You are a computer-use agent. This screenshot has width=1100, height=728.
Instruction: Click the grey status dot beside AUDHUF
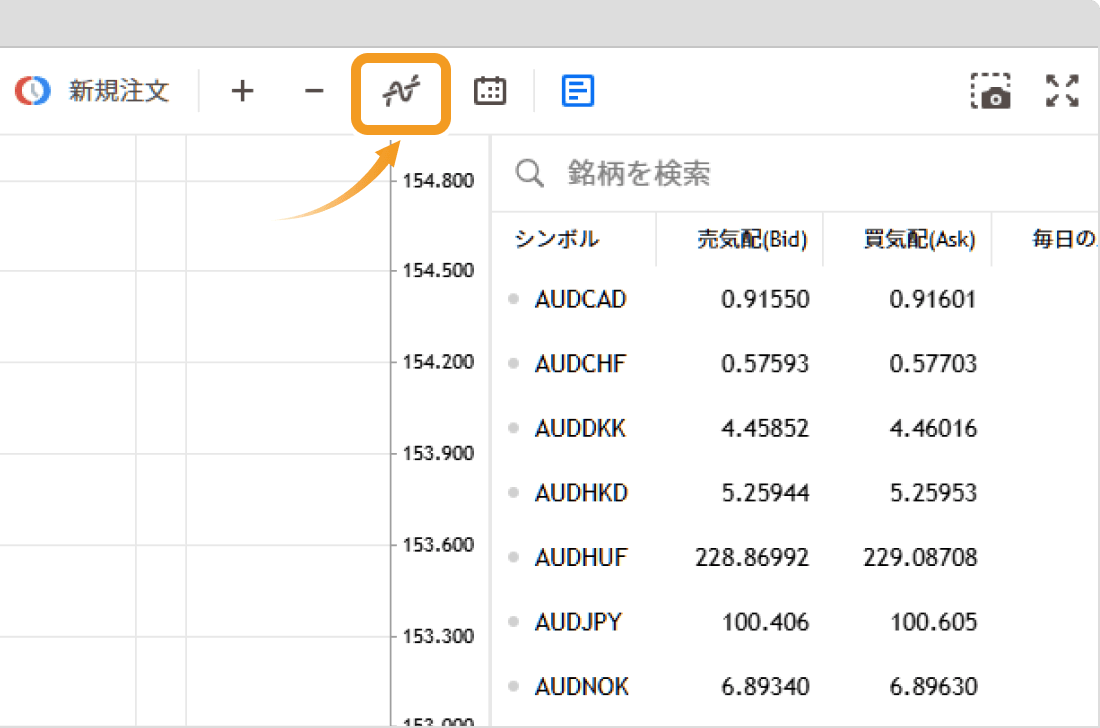click(514, 557)
